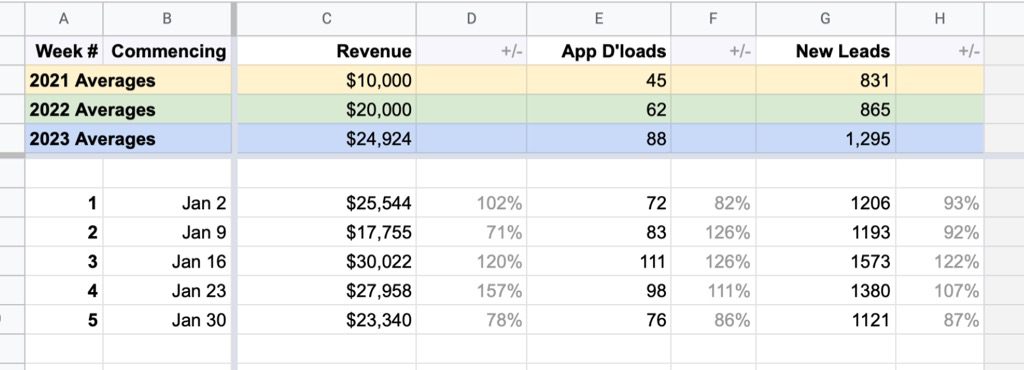Click the 98 app downloads cell
Viewport: 1024px width, 370px height.
pos(599,290)
